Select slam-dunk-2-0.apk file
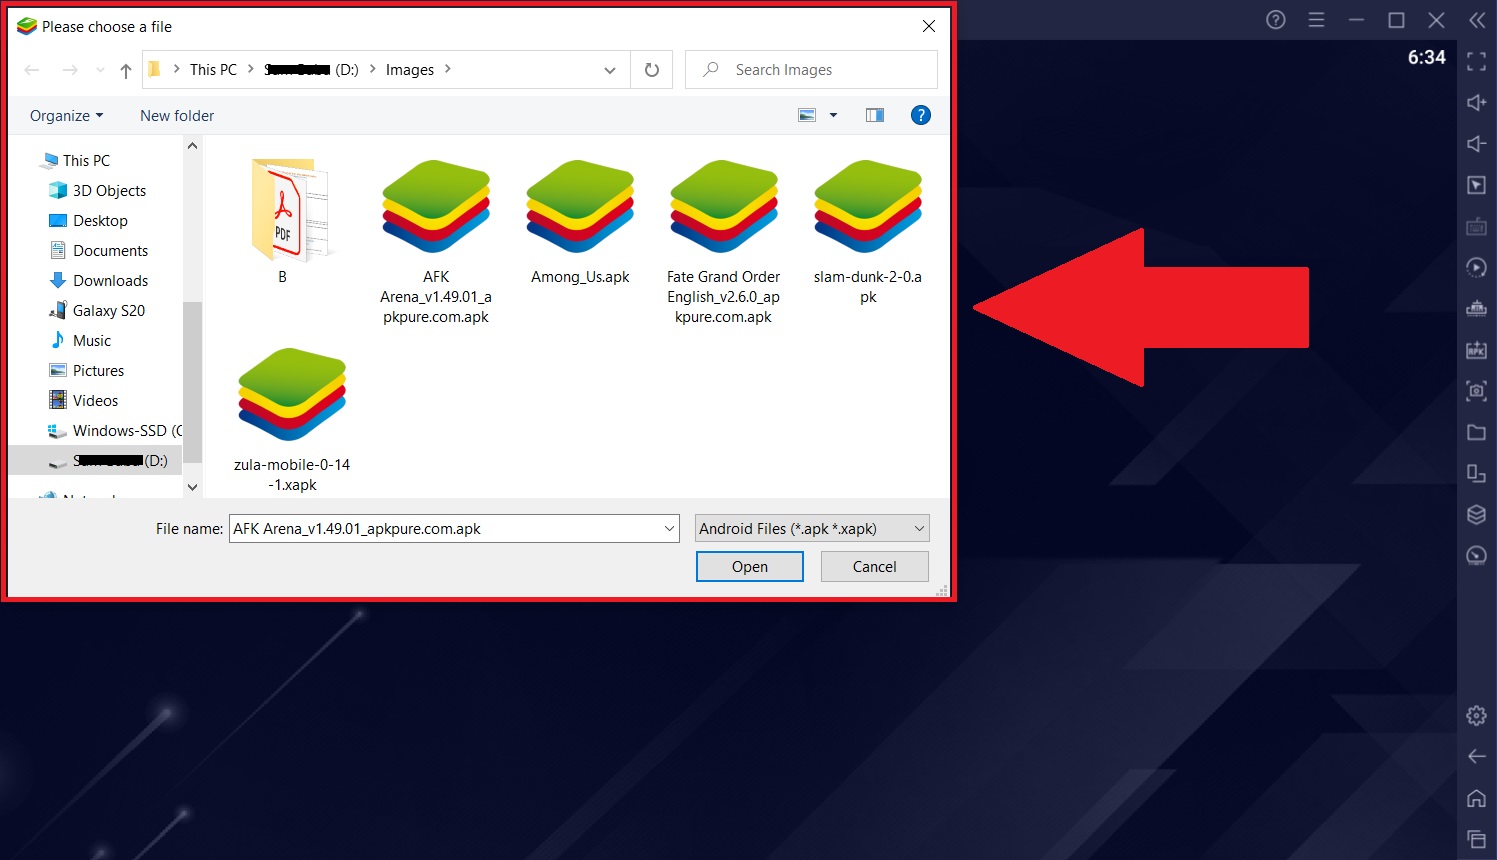Screen dimensions: 1497x860 pyautogui.click(x=868, y=231)
